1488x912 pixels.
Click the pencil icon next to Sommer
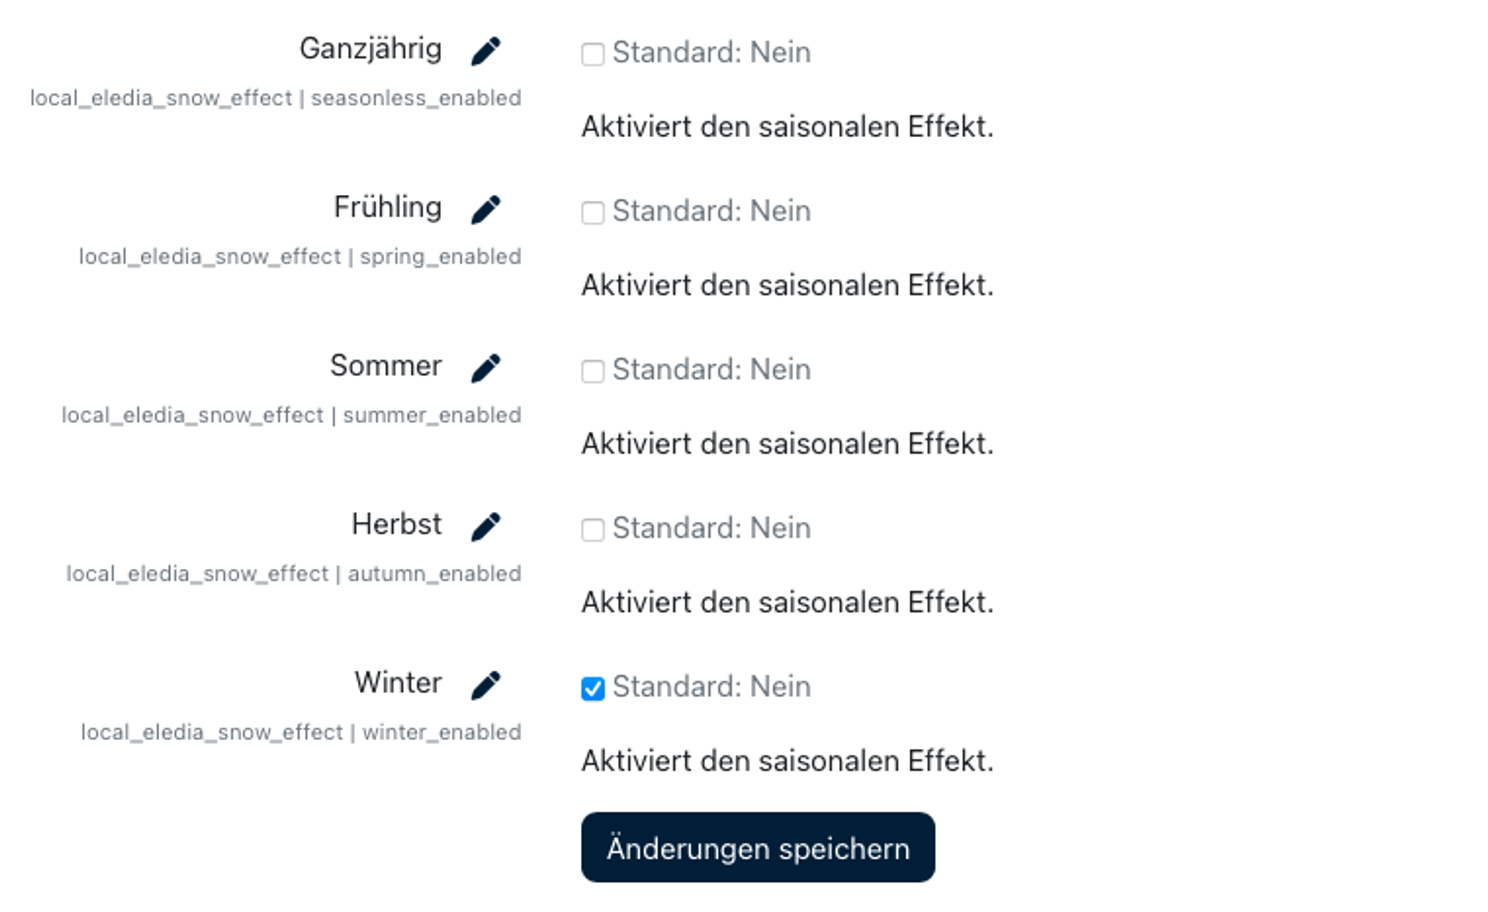click(x=487, y=367)
